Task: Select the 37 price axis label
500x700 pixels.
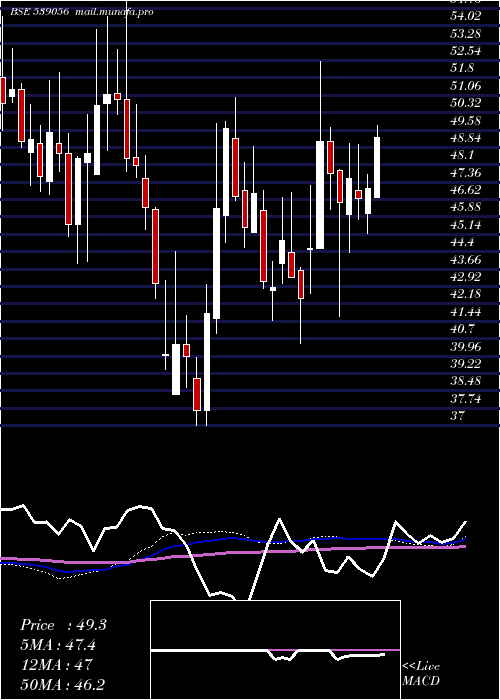Action: (x=457, y=417)
